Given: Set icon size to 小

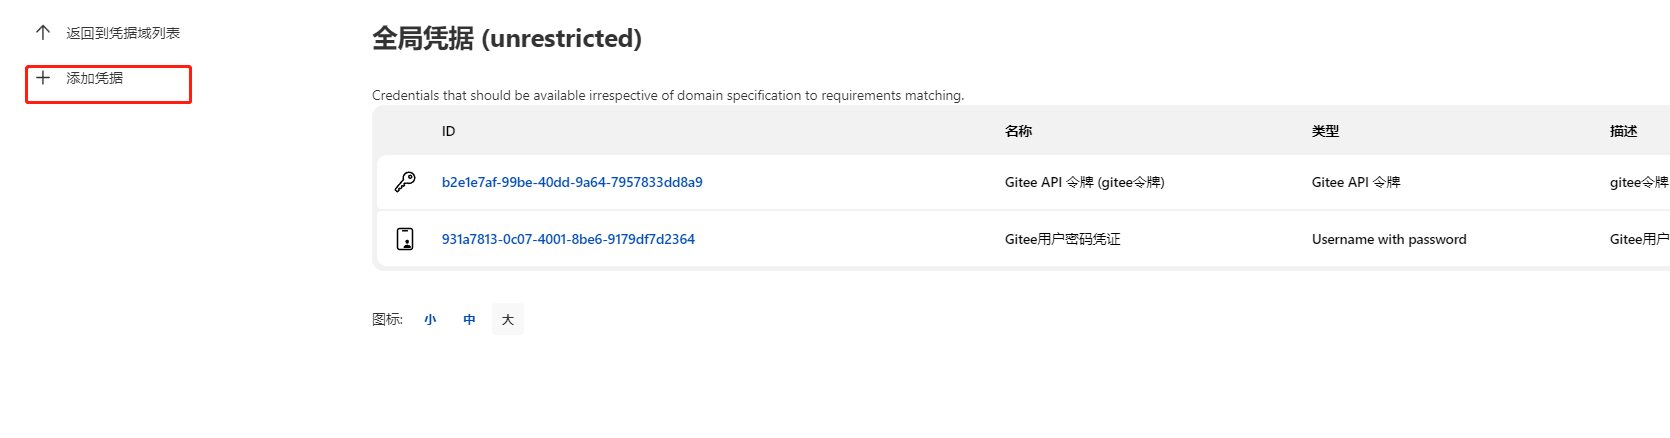Looking at the screenshot, I should pyautogui.click(x=430, y=320).
